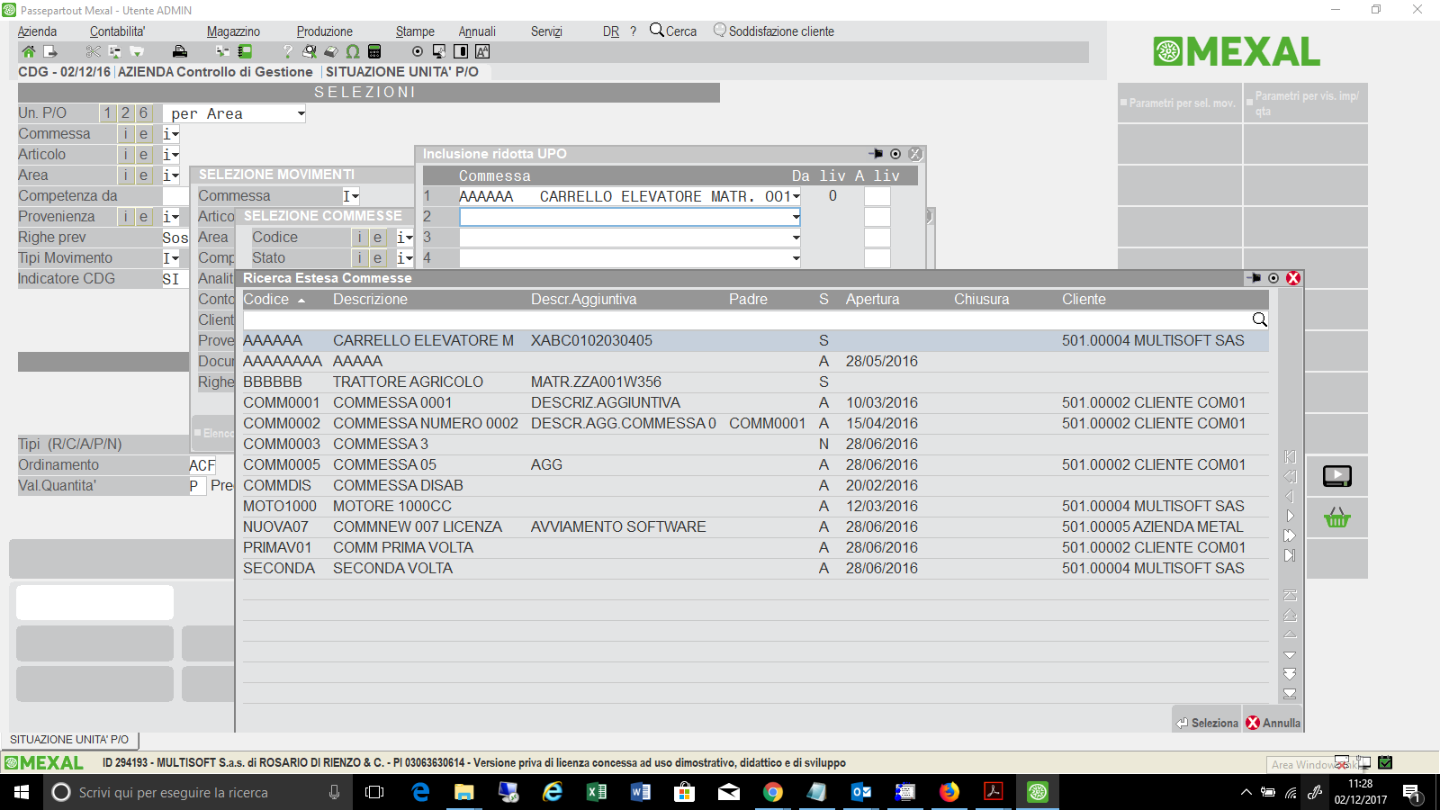This screenshot has height=810, width=1440.
Task: Click the scissors icon in toolbar
Action: tap(93, 52)
